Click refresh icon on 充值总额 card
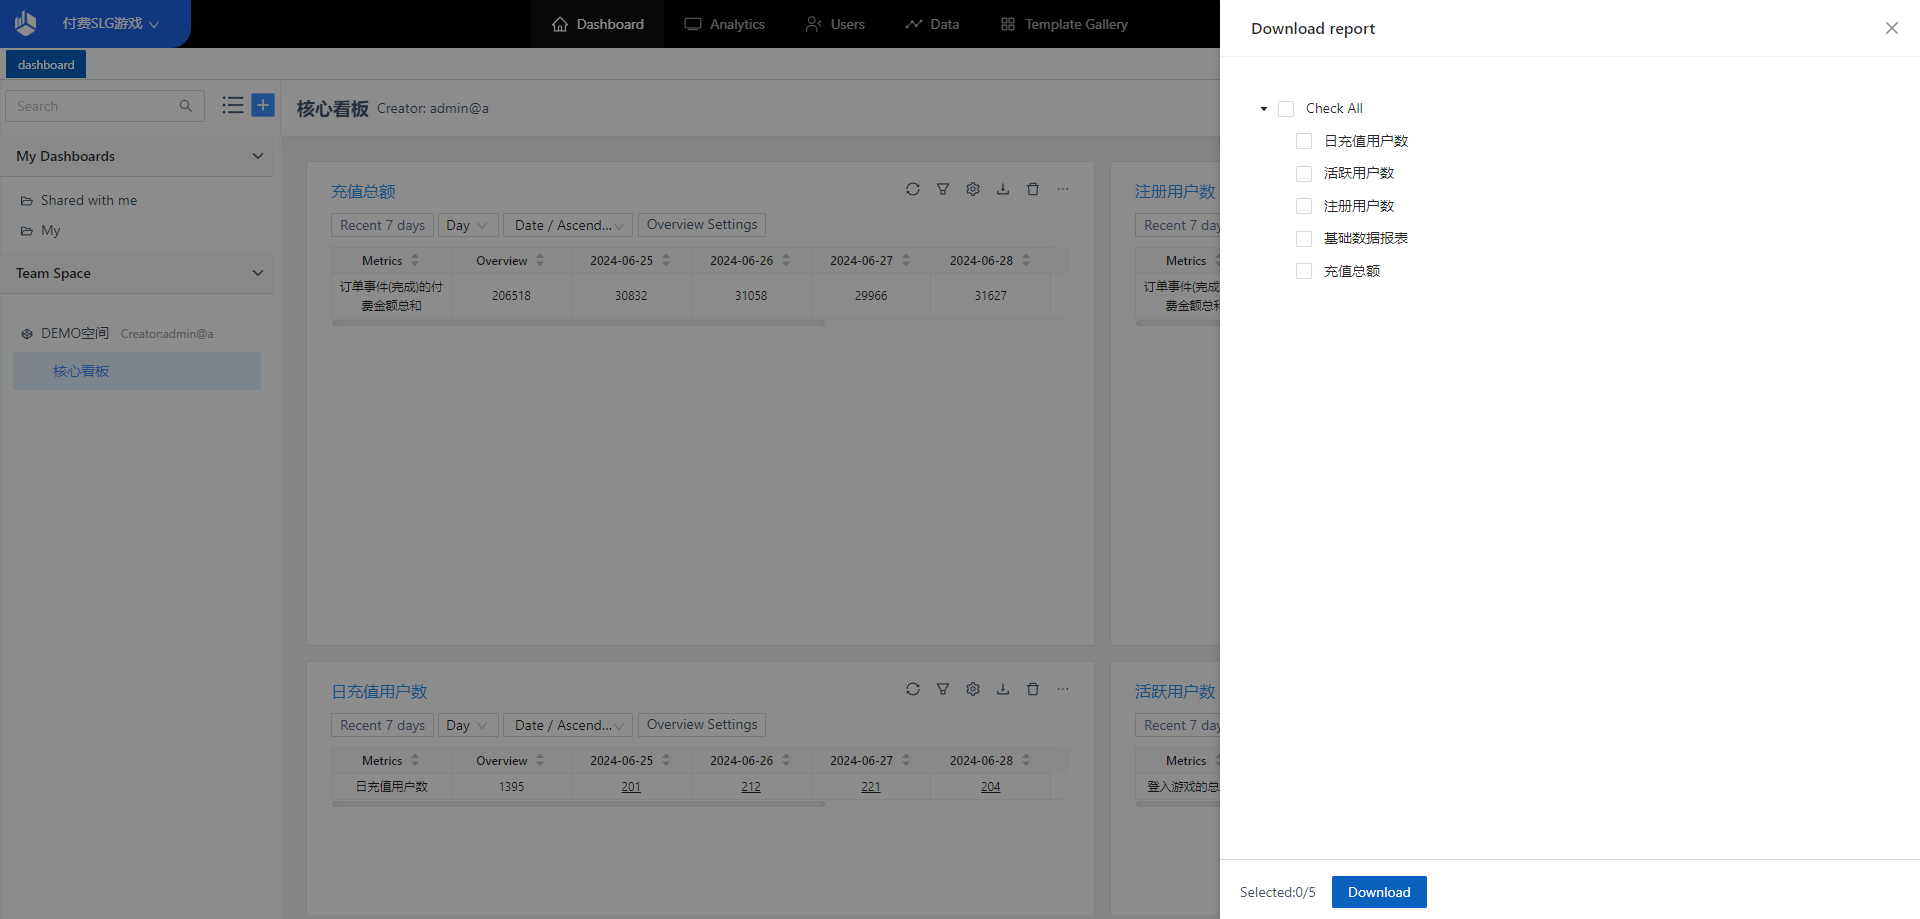Screen dimensions: 1920x919 912,189
